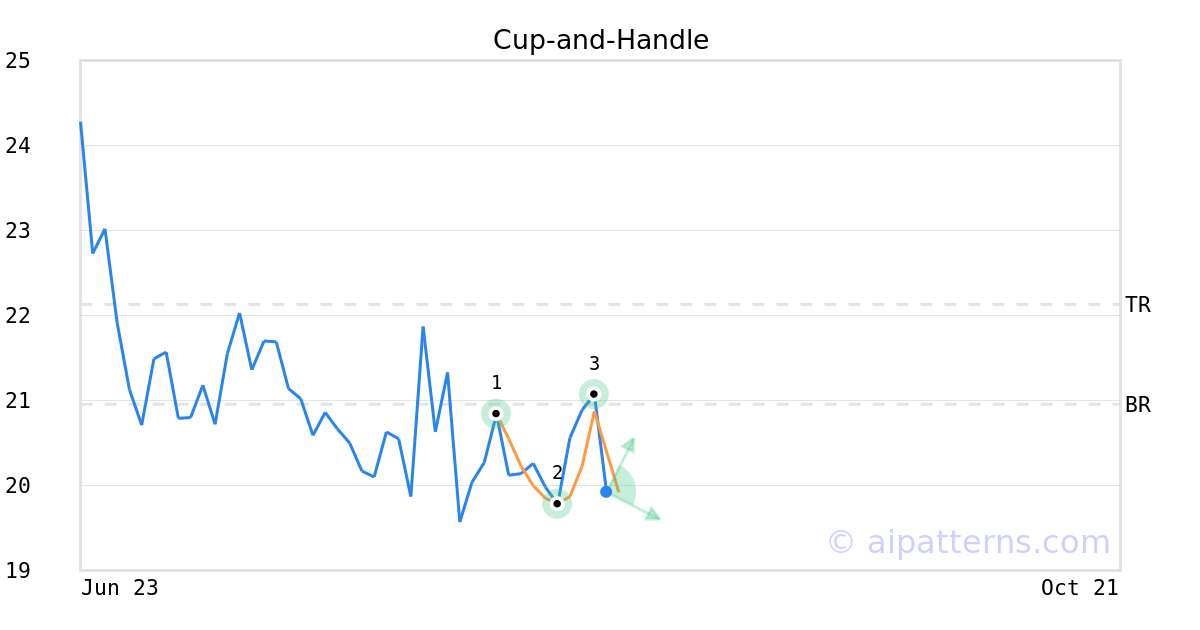
Task: Click the 19 price axis label
Action: 18,571
